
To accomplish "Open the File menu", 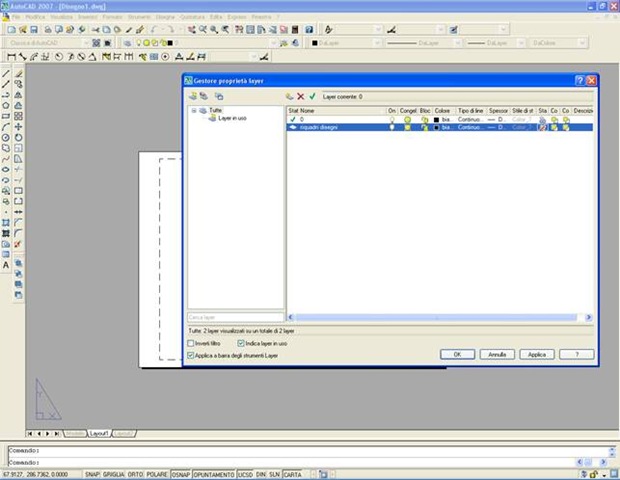I will tap(16, 17).
